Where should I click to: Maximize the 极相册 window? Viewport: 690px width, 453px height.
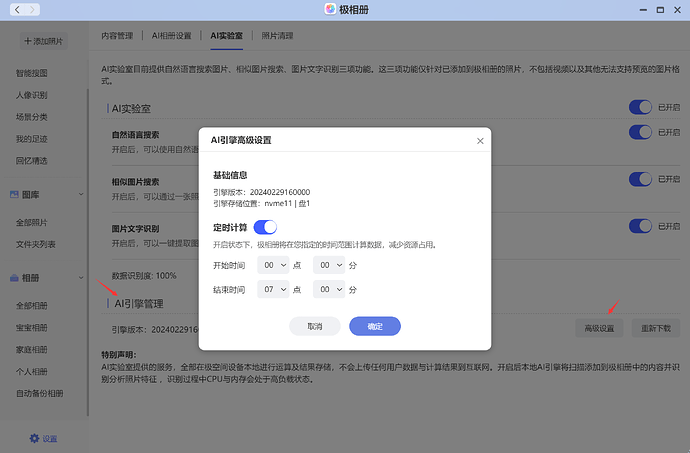coord(661,10)
